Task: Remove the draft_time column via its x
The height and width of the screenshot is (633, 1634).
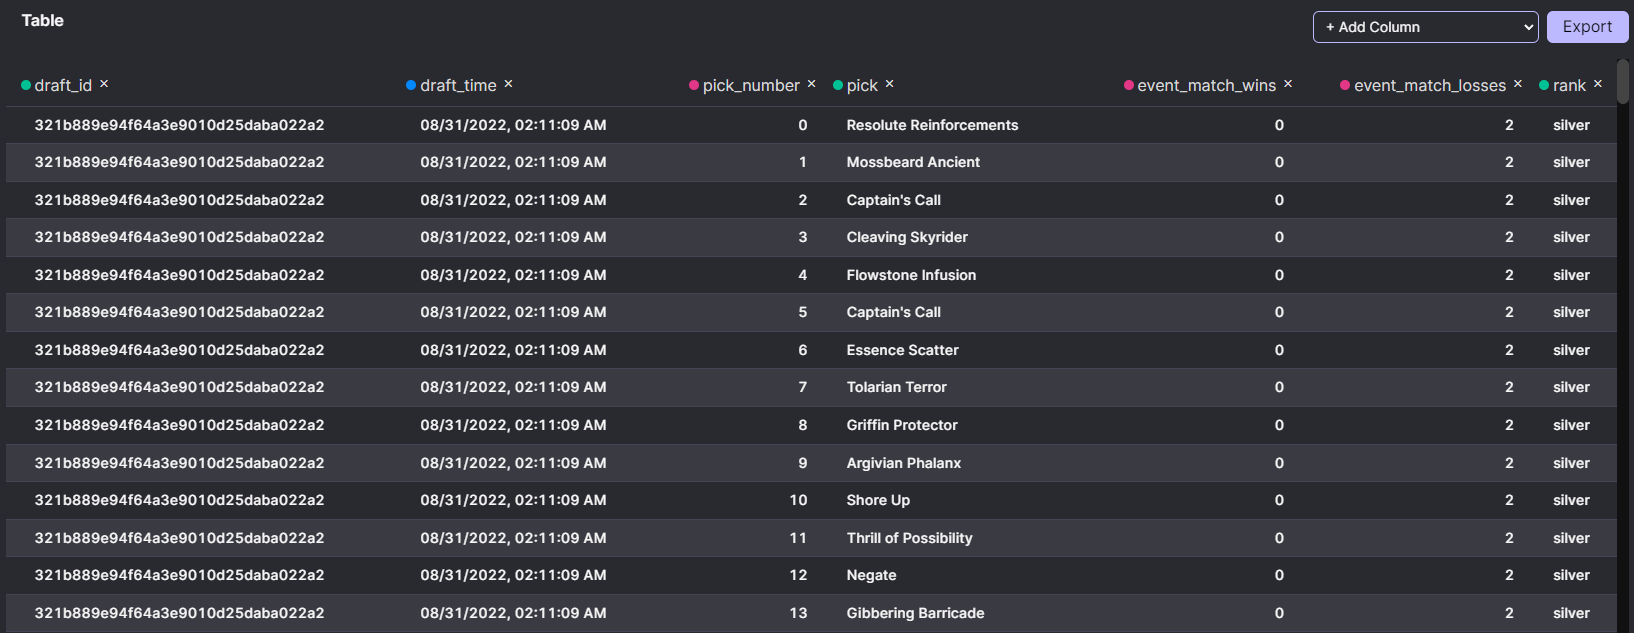Action: [508, 84]
